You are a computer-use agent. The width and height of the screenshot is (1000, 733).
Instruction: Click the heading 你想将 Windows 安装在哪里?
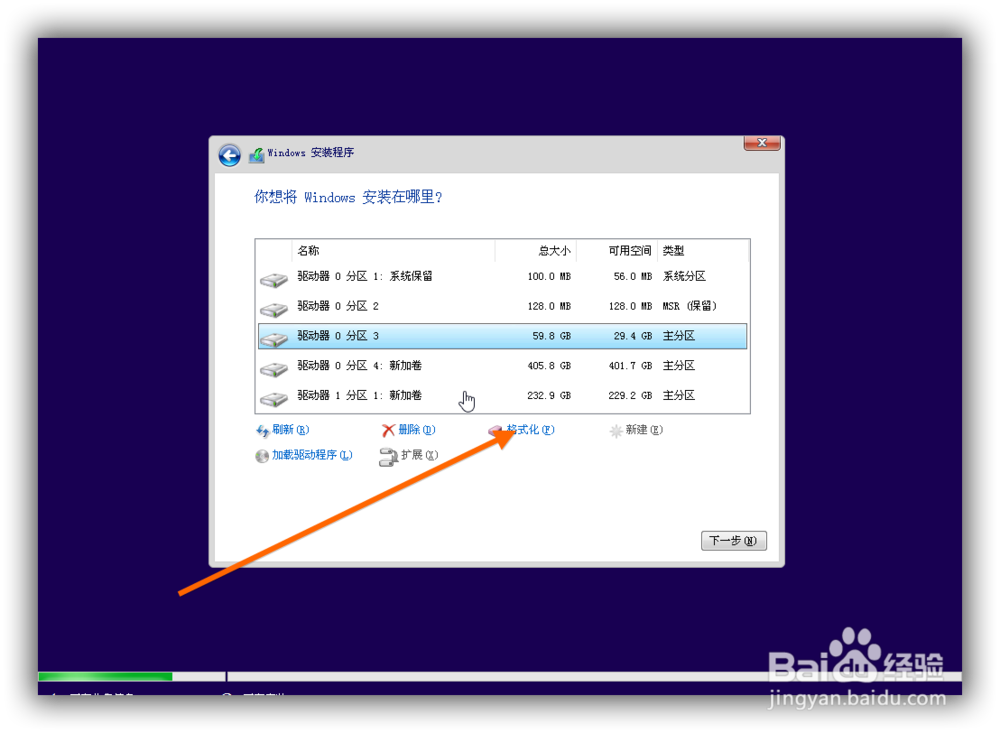(x=348, y=197)
